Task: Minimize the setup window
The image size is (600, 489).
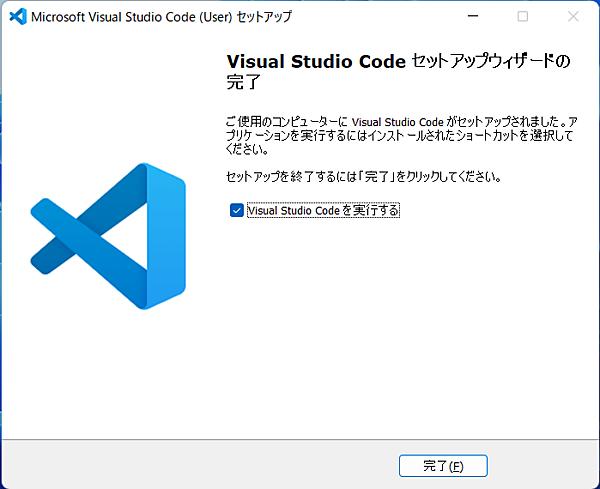Action: point(477,17)
